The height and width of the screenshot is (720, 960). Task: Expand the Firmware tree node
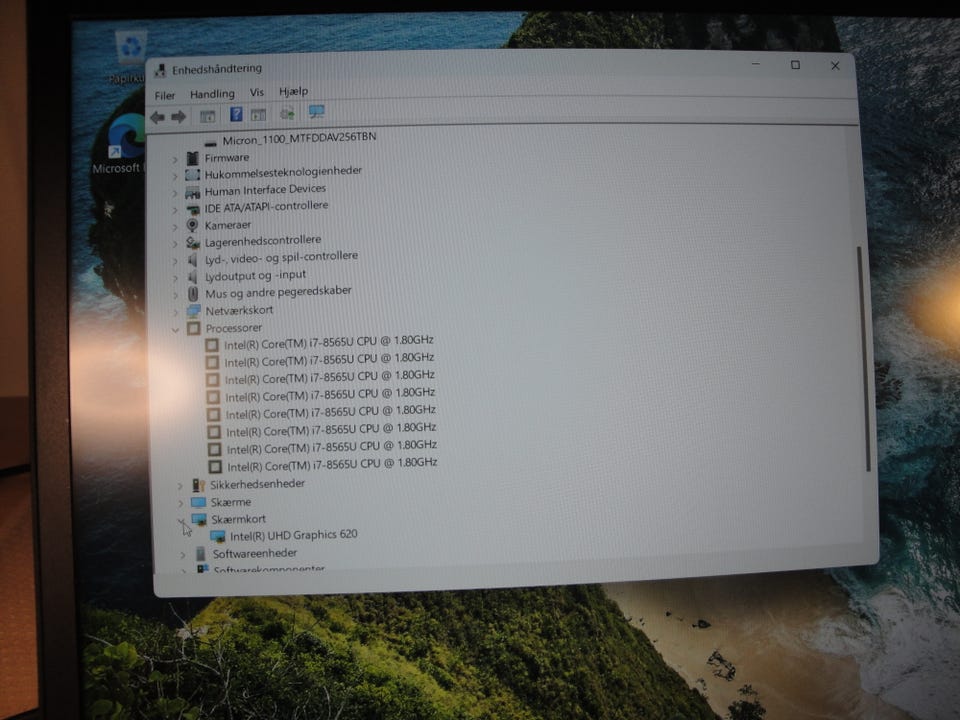point(174,160)
